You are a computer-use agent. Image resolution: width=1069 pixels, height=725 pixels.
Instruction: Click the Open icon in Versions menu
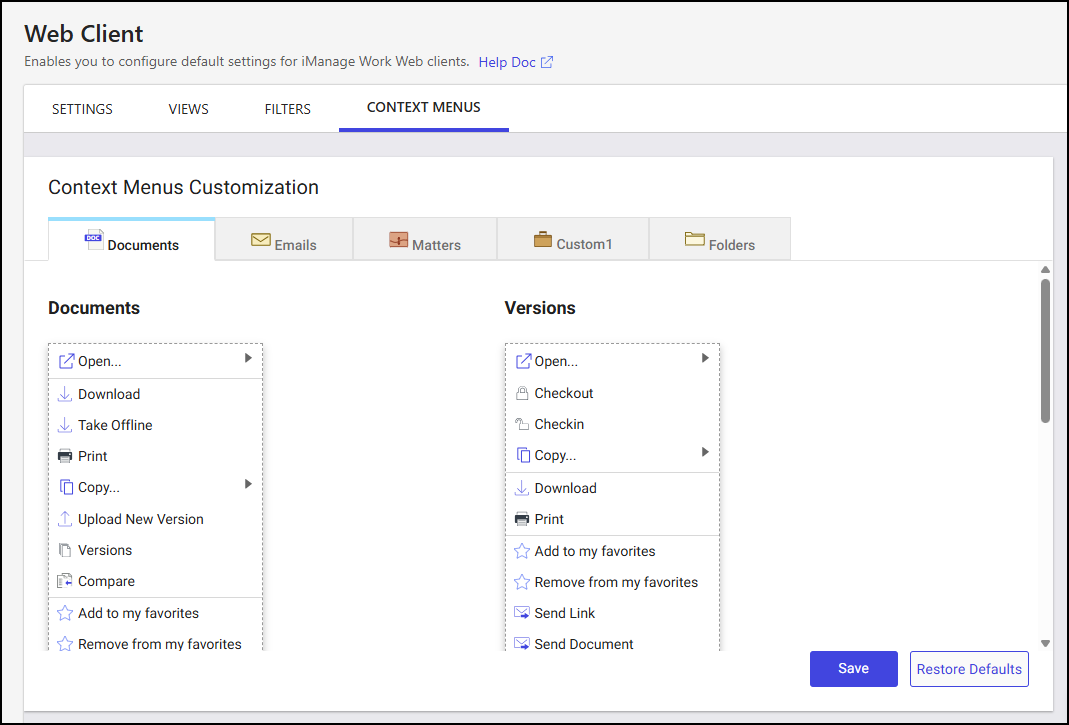tap(522, 361)
